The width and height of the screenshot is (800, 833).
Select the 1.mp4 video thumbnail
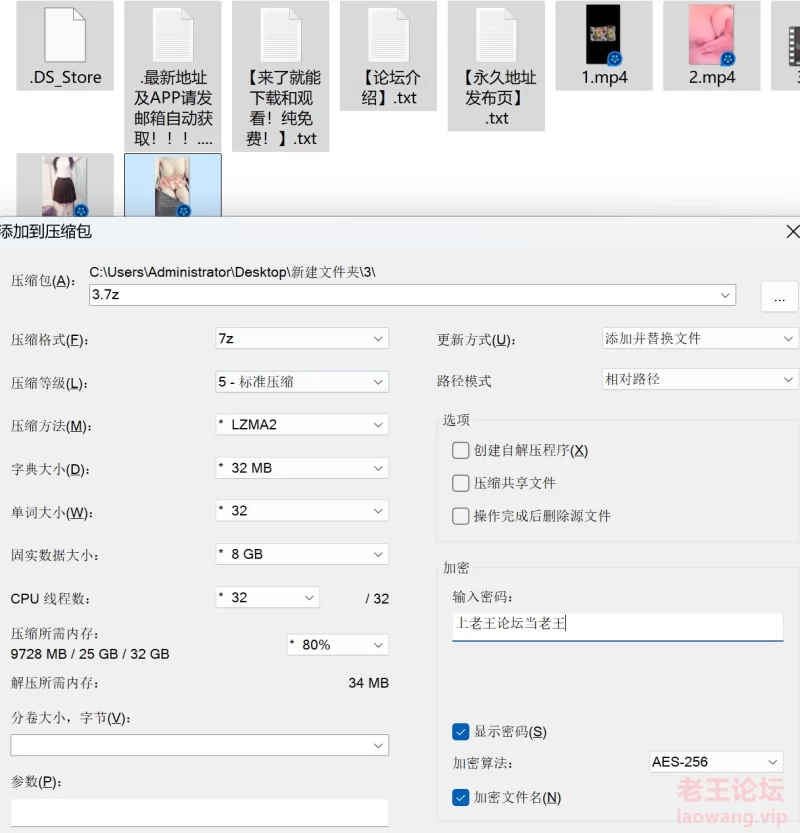click(603, 34)
